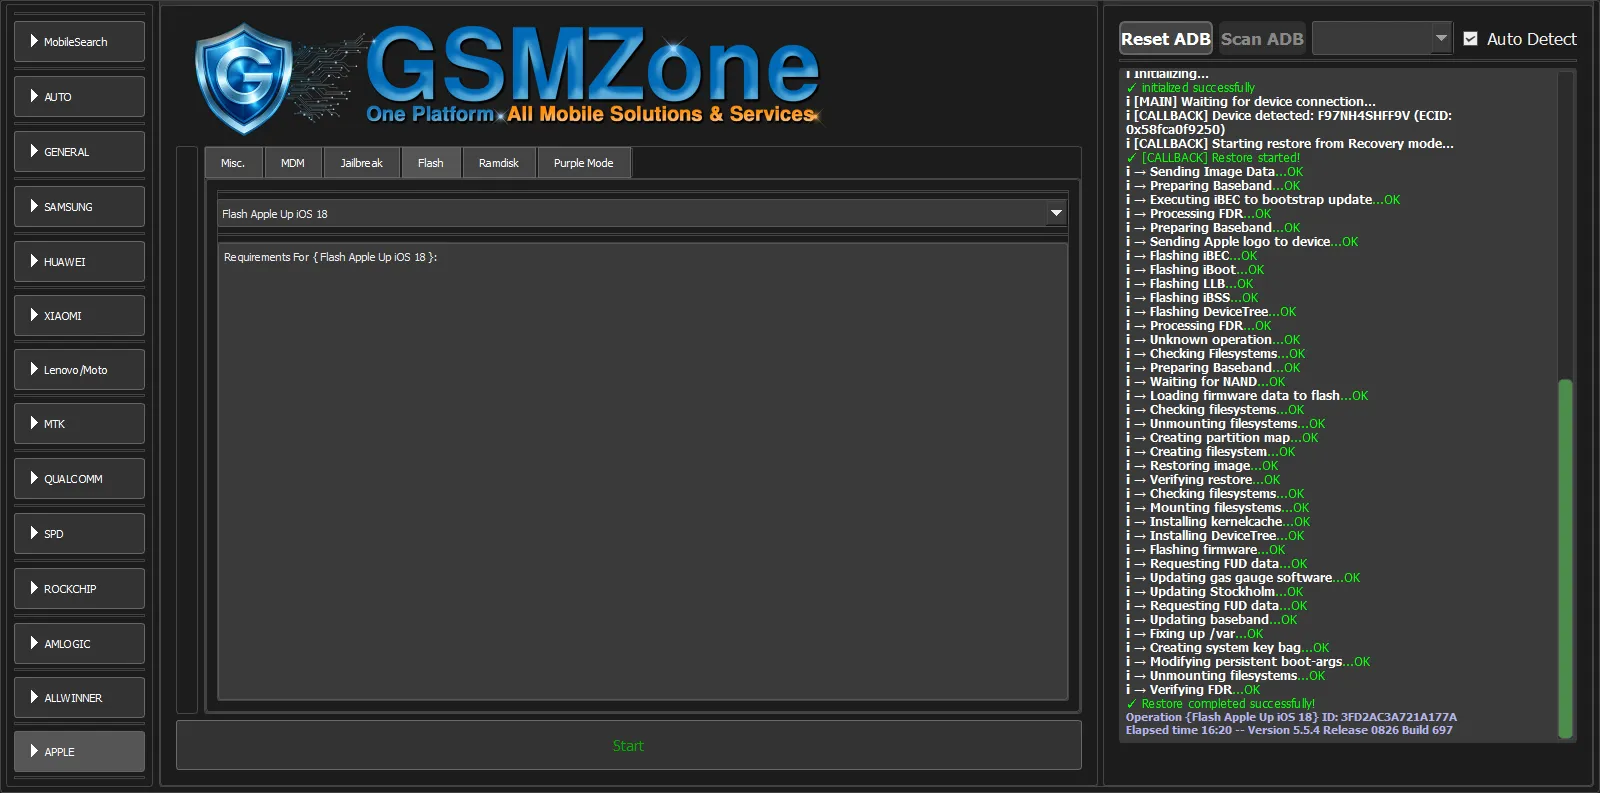Open the AMLOGIC sidebar section
Image resolution: width=1600 pixels, height=793 pixels.
[x=79, y=644]
